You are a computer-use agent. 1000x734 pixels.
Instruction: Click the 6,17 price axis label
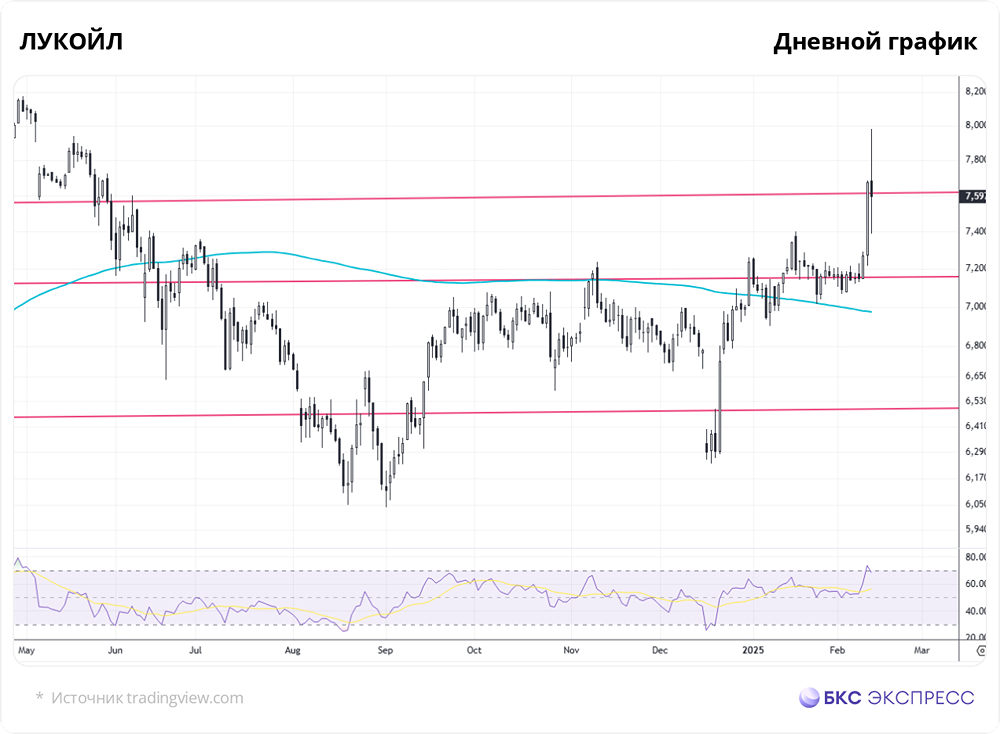tap(975, 477)
